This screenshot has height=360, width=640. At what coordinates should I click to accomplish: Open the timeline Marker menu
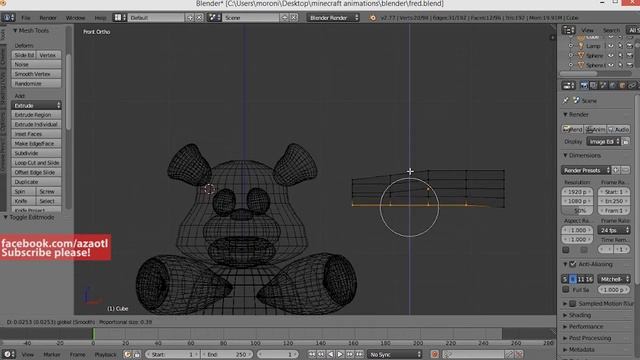coord(52,355)
